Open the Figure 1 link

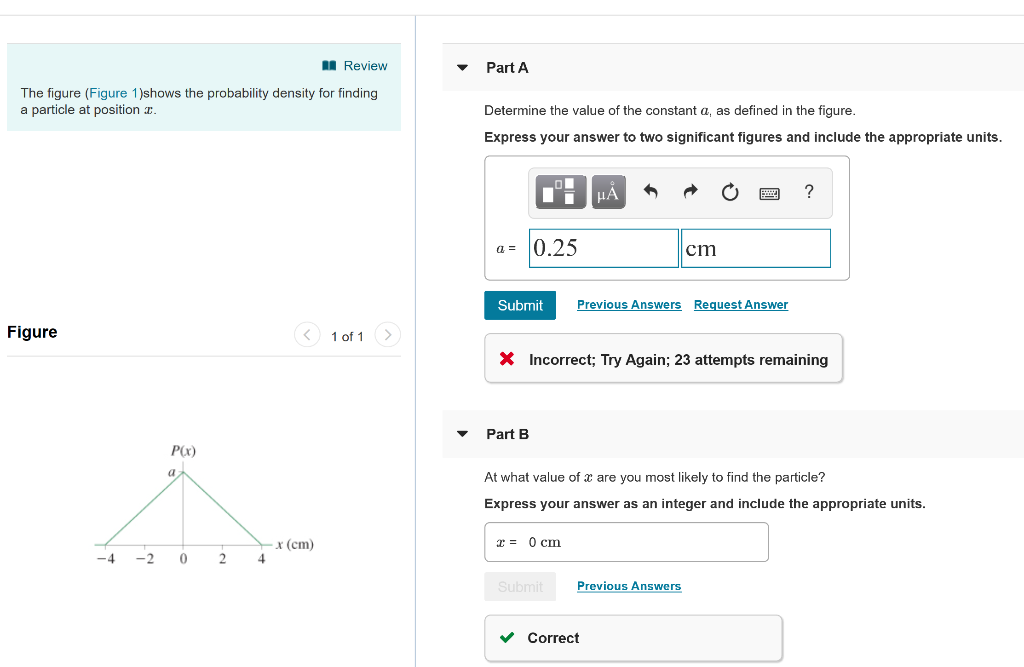(114, 93)
